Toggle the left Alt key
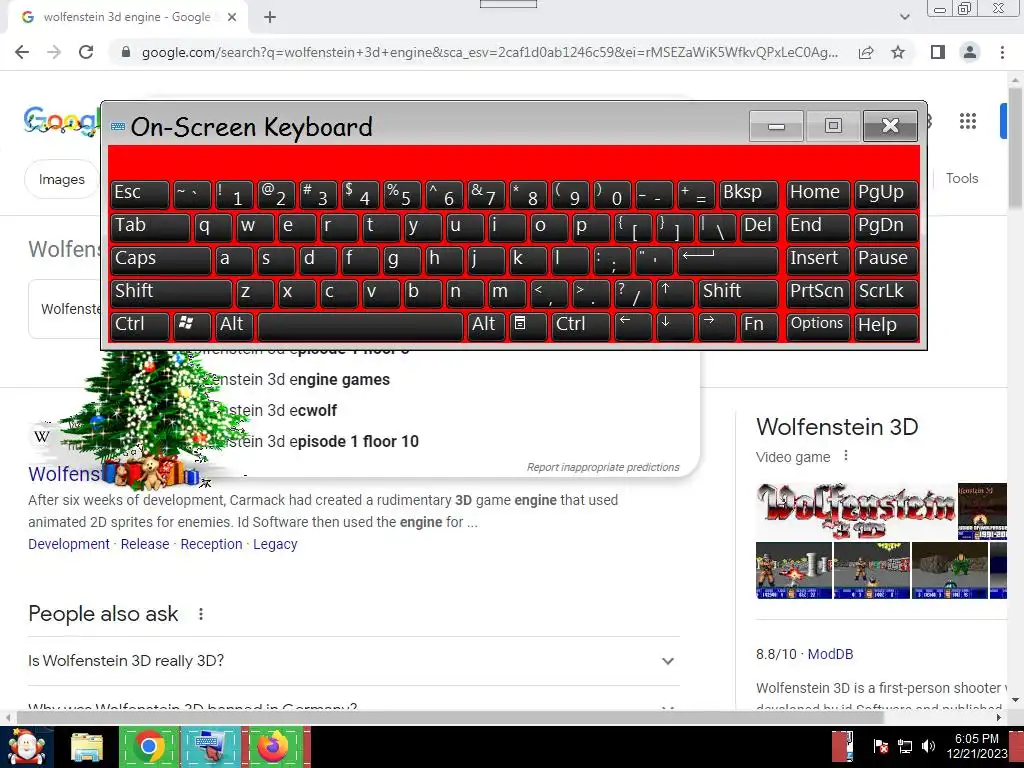The width and height of the screenshot is (1024, 768). (234, 327)
